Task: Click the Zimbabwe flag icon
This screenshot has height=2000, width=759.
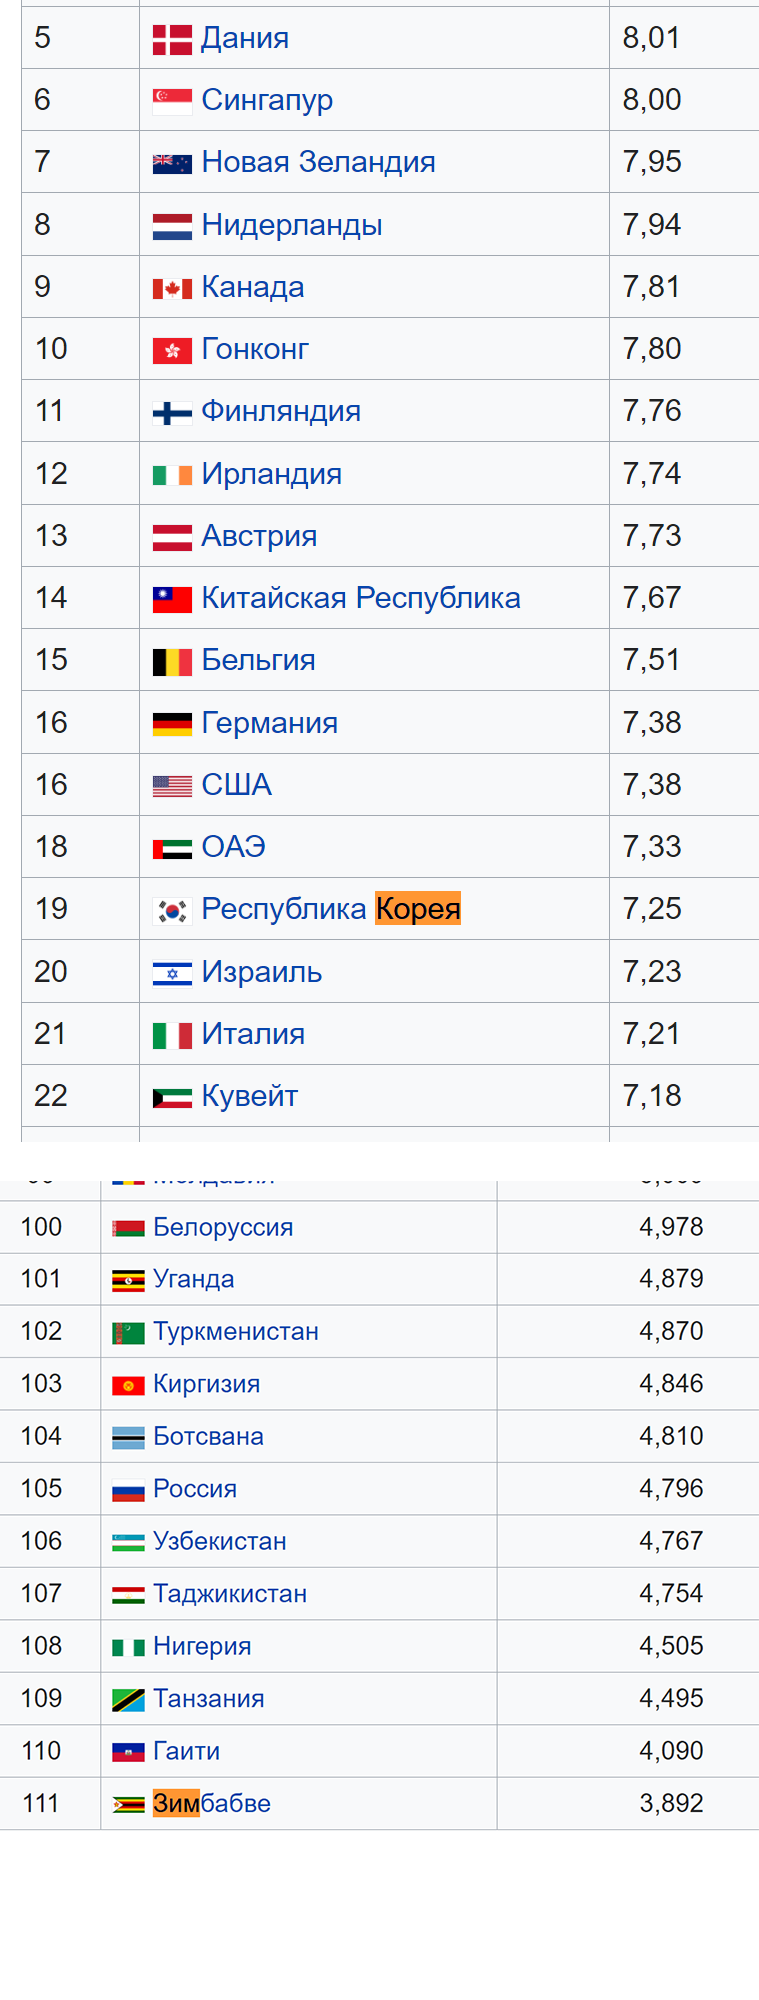Action: point(128,1804)
